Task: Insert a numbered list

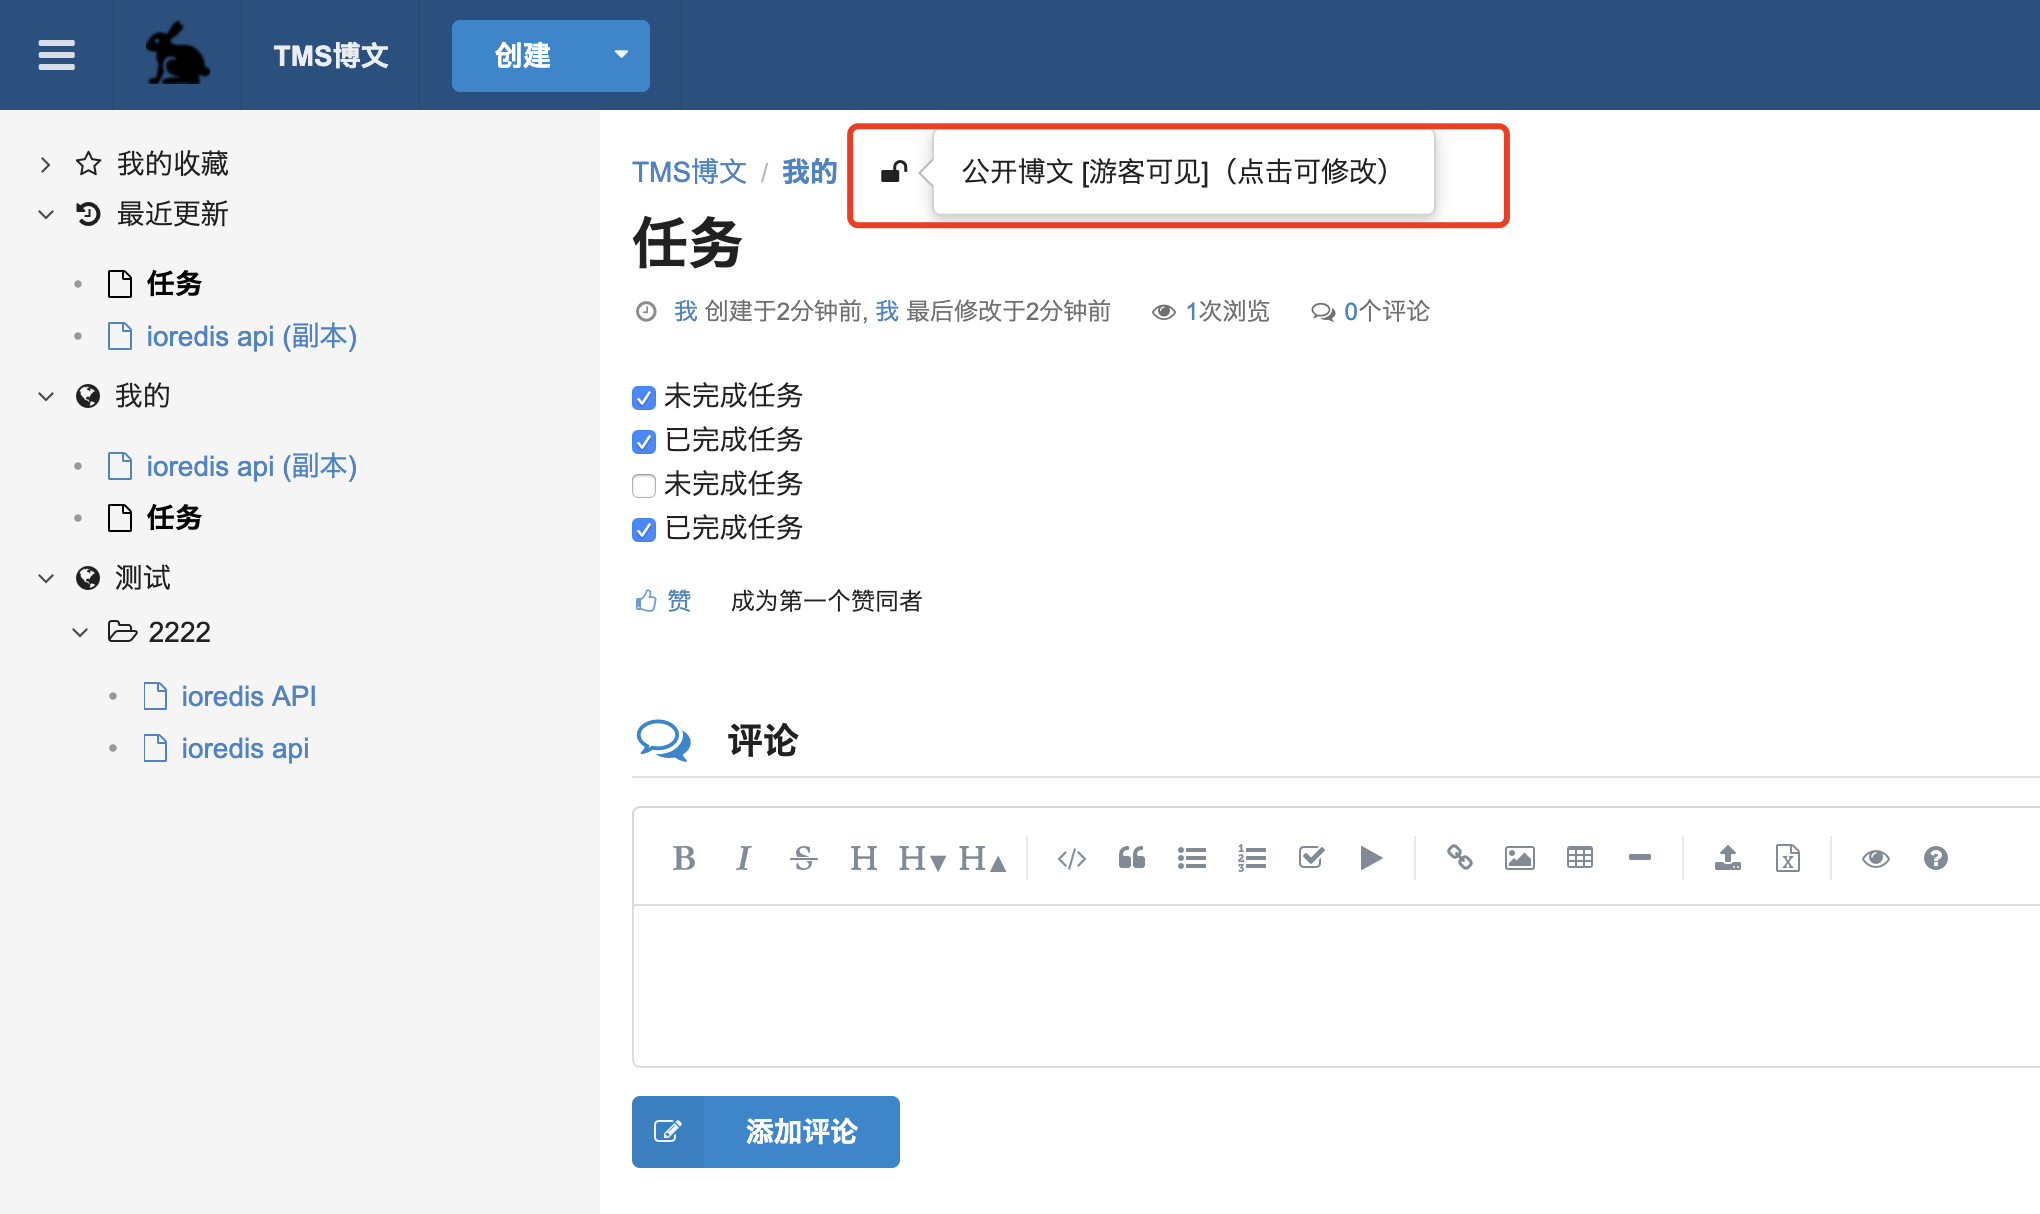Action: pos(1252,858)
